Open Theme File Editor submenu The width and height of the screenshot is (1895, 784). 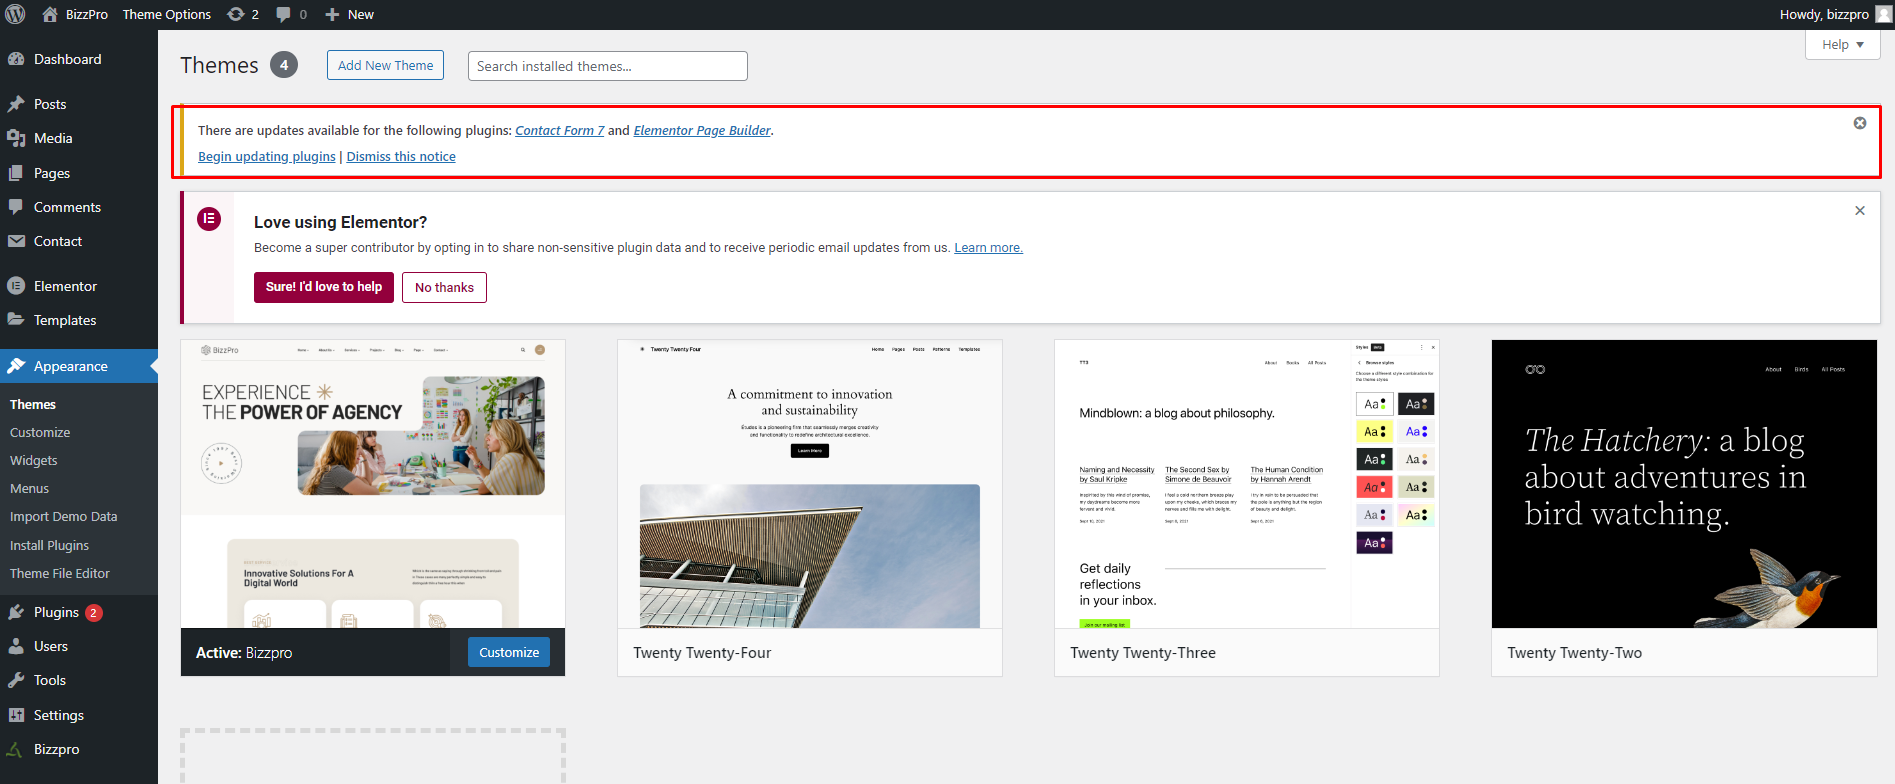click(x=60, y=573)
